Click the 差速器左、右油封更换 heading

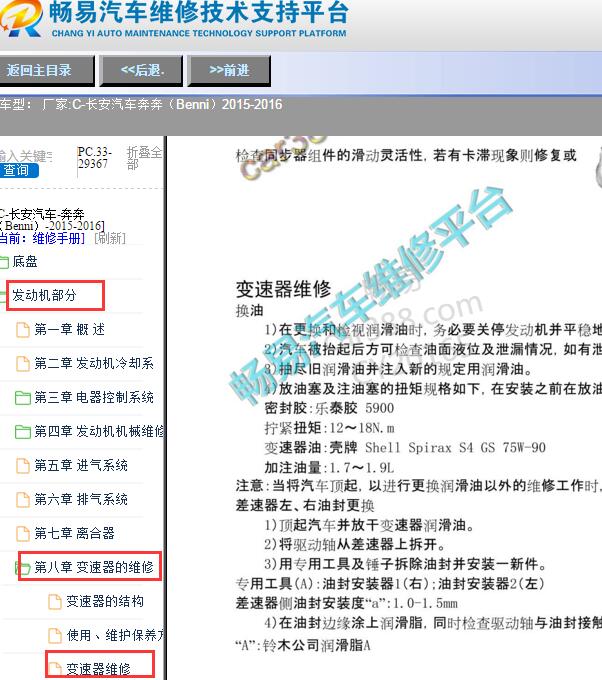click(305, 505)
